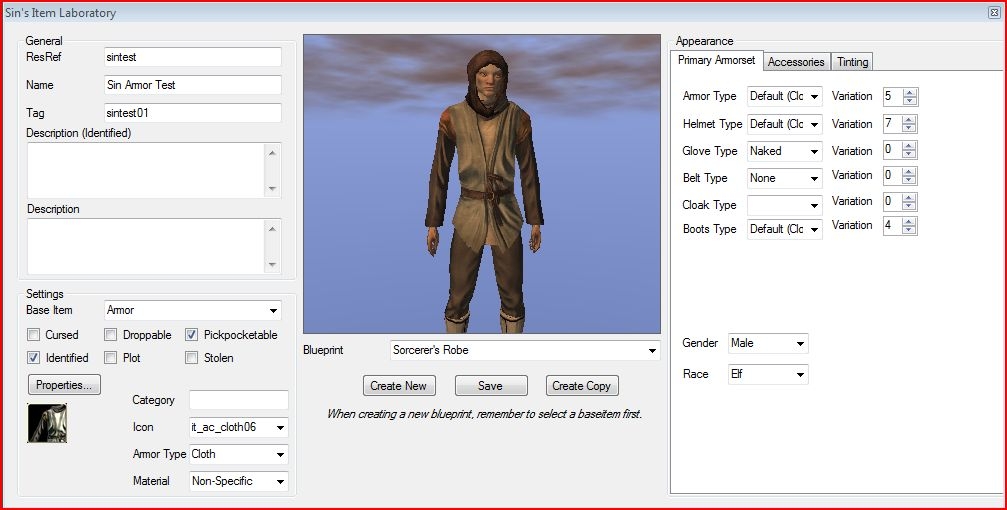Image resolution: width=1007 pixels, height=510 pixels.
Task: Increase the Armor Type variation spinner
Action: click(x=909, y=93)
